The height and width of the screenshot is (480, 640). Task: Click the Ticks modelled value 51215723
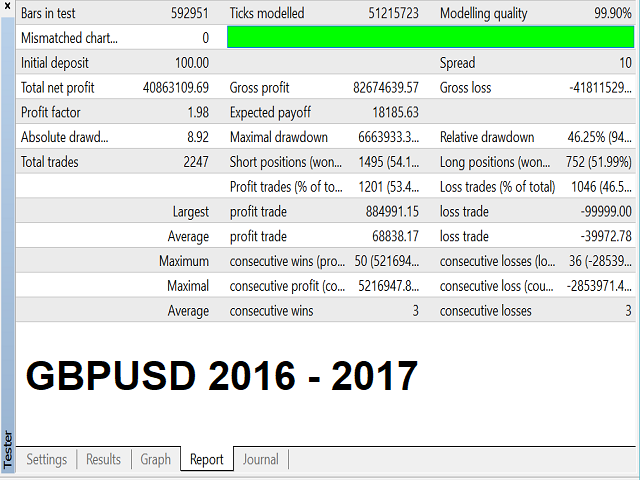click(x=393, y=13)
